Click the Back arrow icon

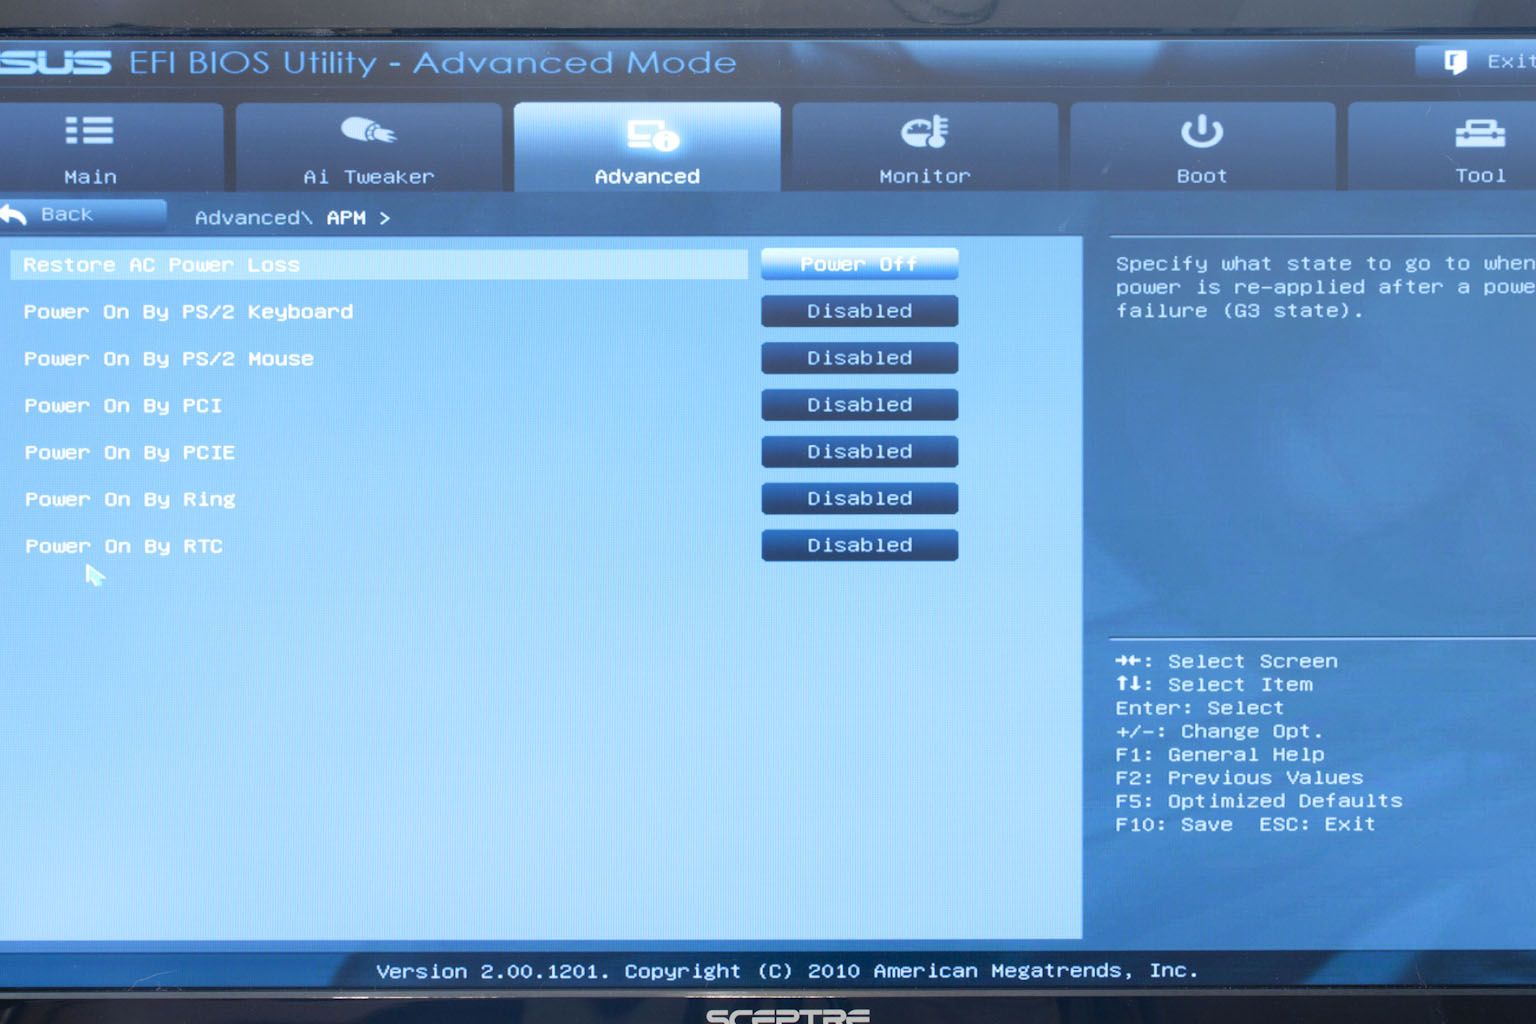point(14,214)
